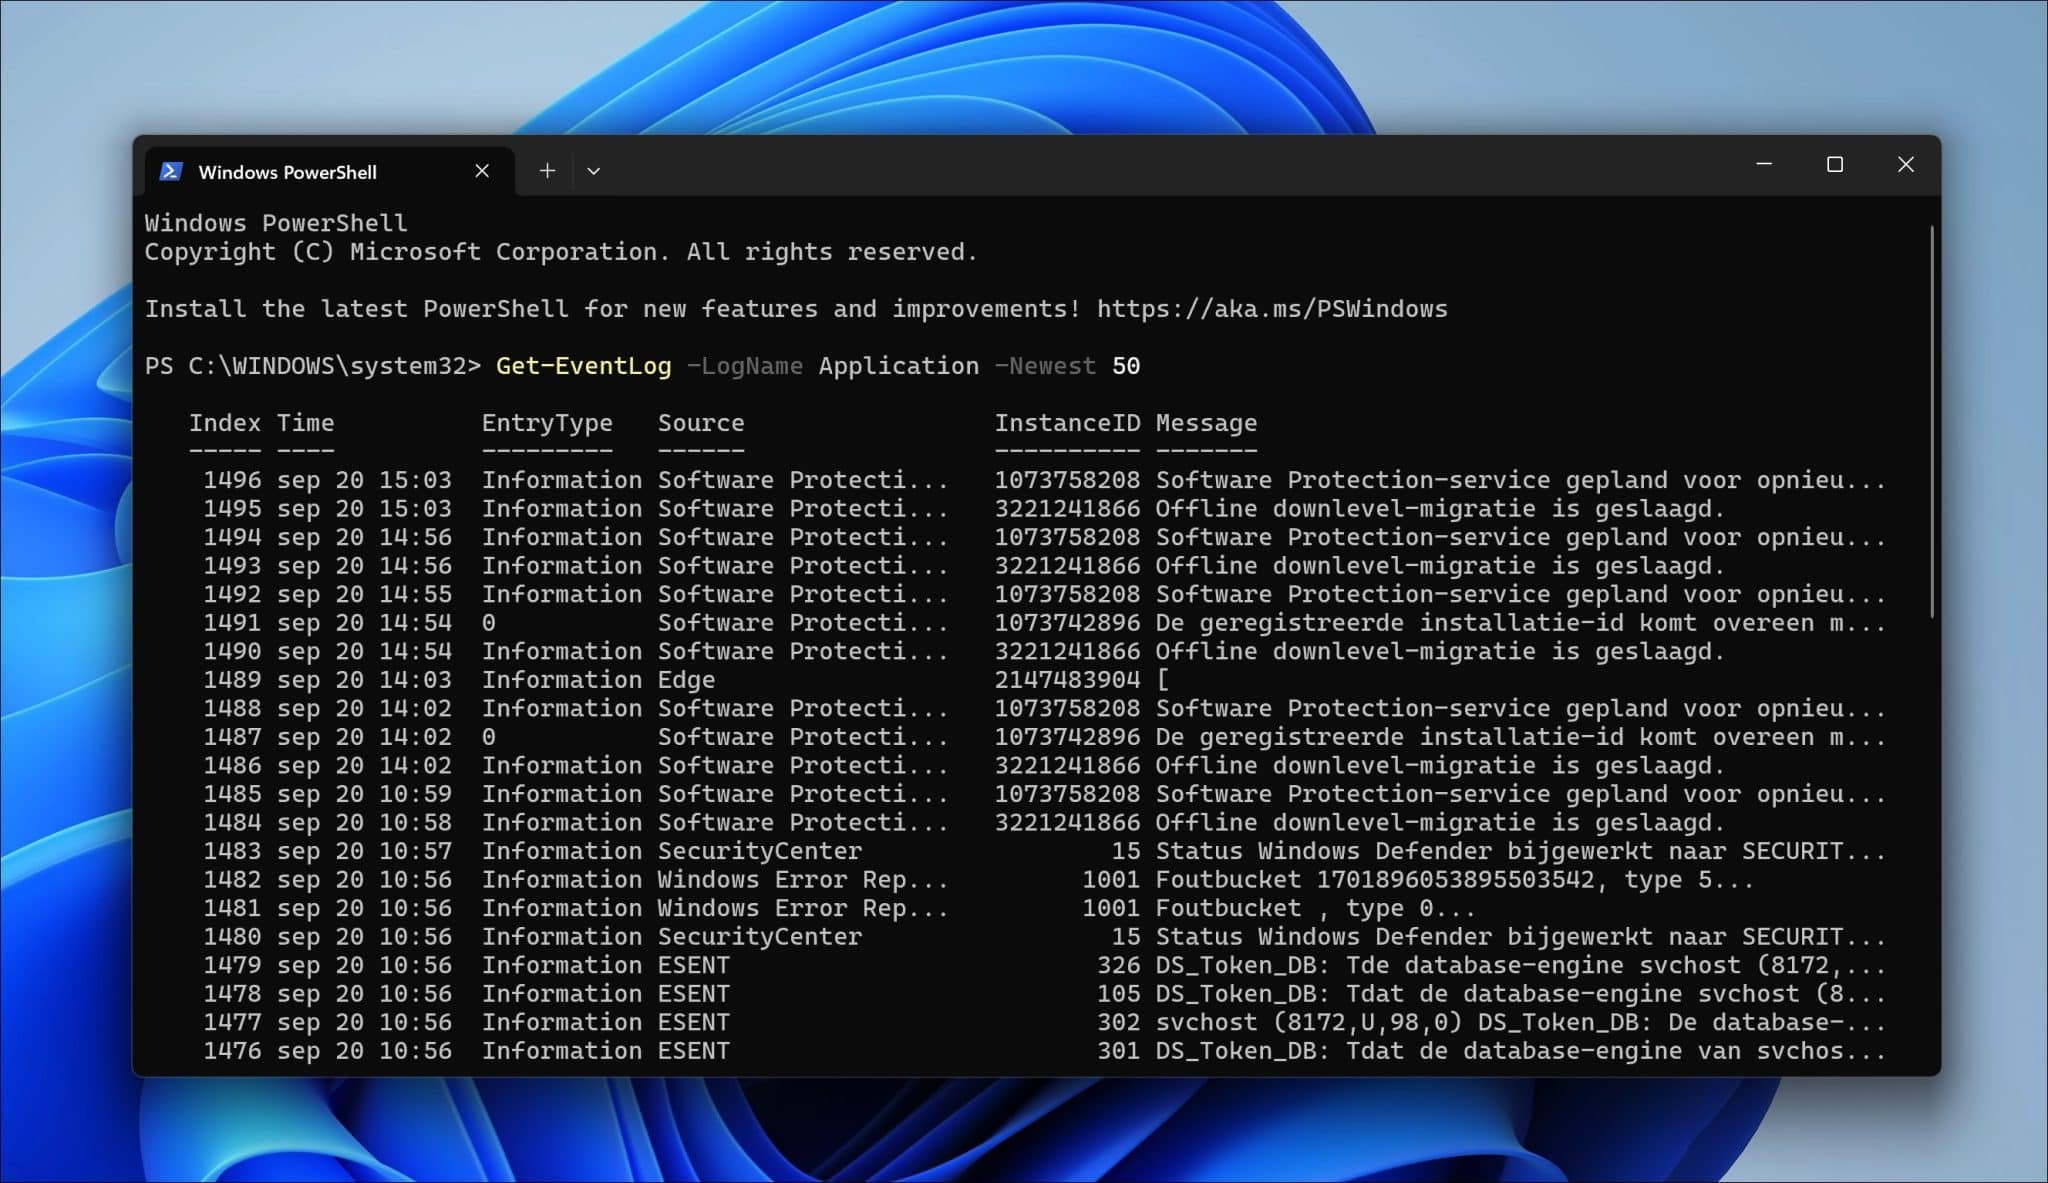The height and width of the screenshot is (1183, 2048).
Task: Click the number 50 in the command
Action: coord(1126,366)
